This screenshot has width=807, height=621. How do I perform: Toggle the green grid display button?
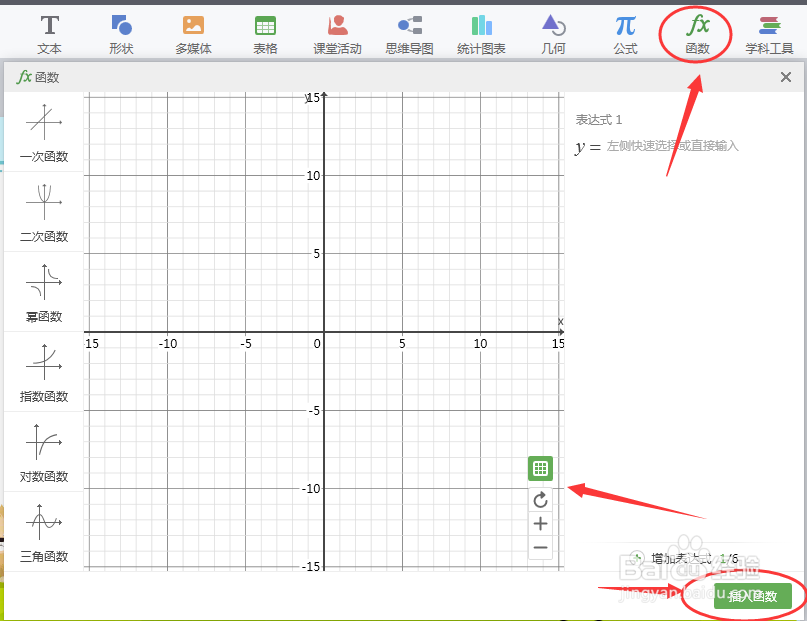(540, 468)
